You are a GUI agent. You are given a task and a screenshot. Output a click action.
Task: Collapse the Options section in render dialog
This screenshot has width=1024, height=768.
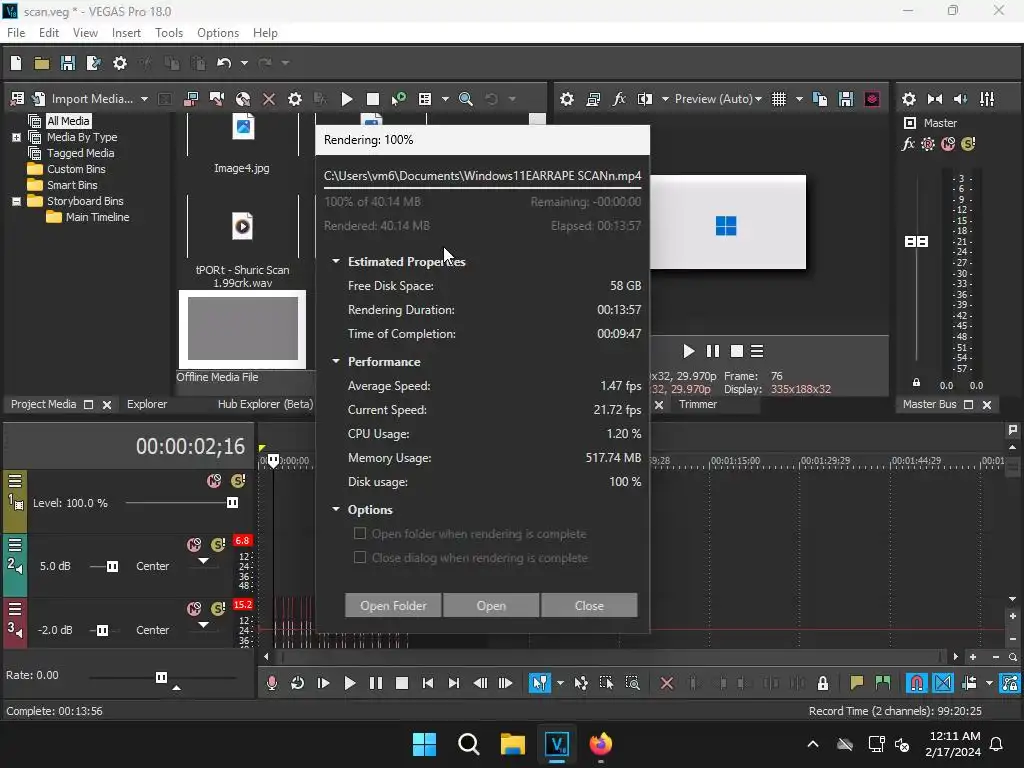click(336, 509)
